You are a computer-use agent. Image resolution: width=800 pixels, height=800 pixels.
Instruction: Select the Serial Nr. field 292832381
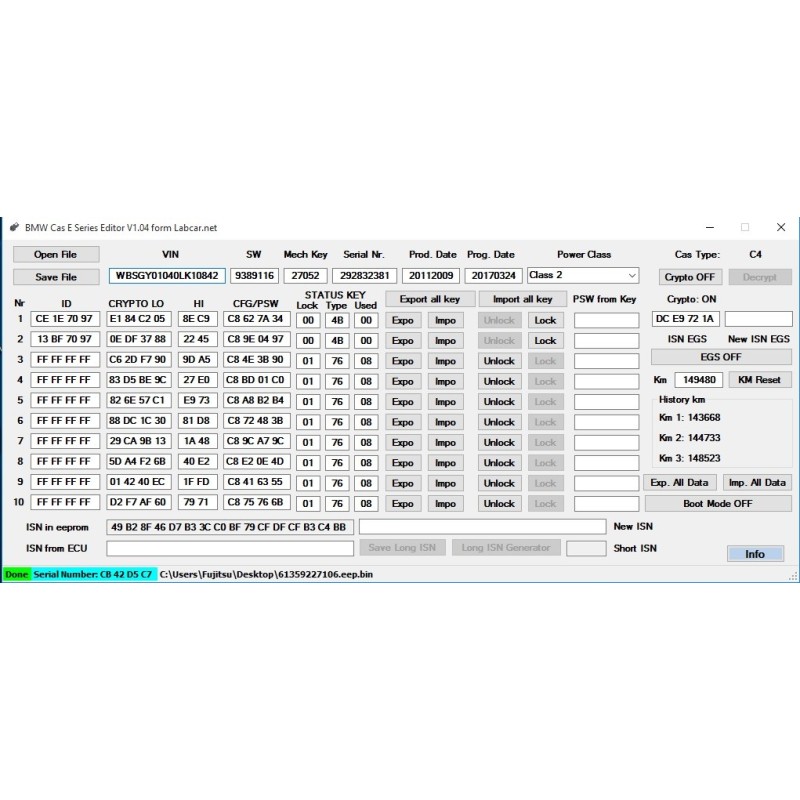364,276
